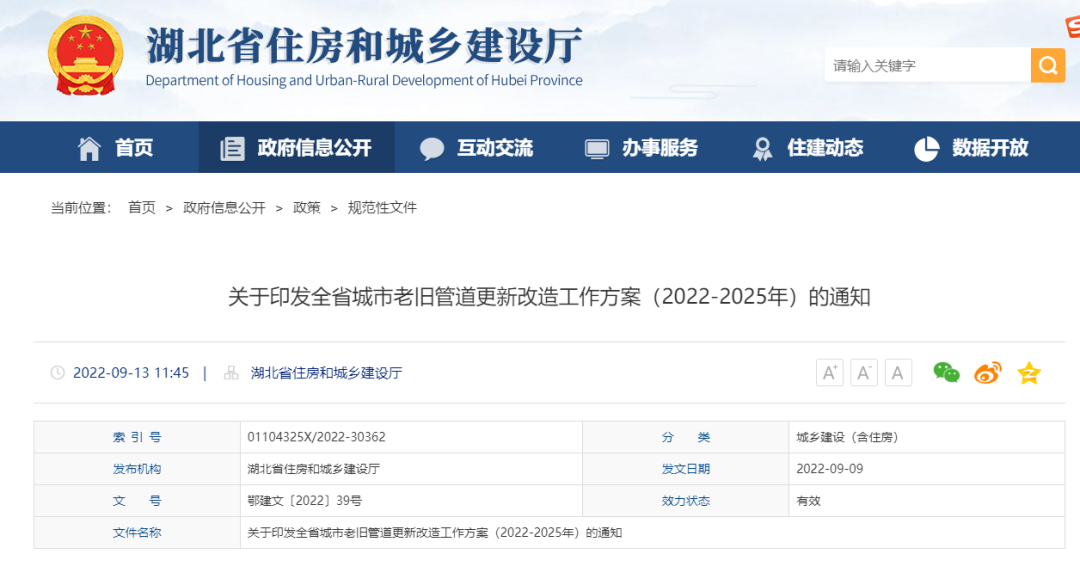Click 政策 breadcrumb link

pos(307,208)
